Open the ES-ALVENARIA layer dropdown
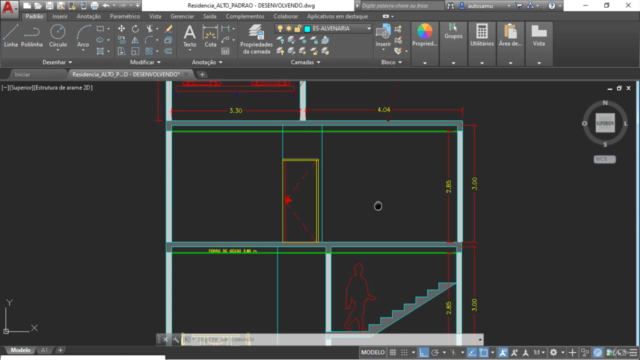 pyautogui.click(x=369, y=29)
